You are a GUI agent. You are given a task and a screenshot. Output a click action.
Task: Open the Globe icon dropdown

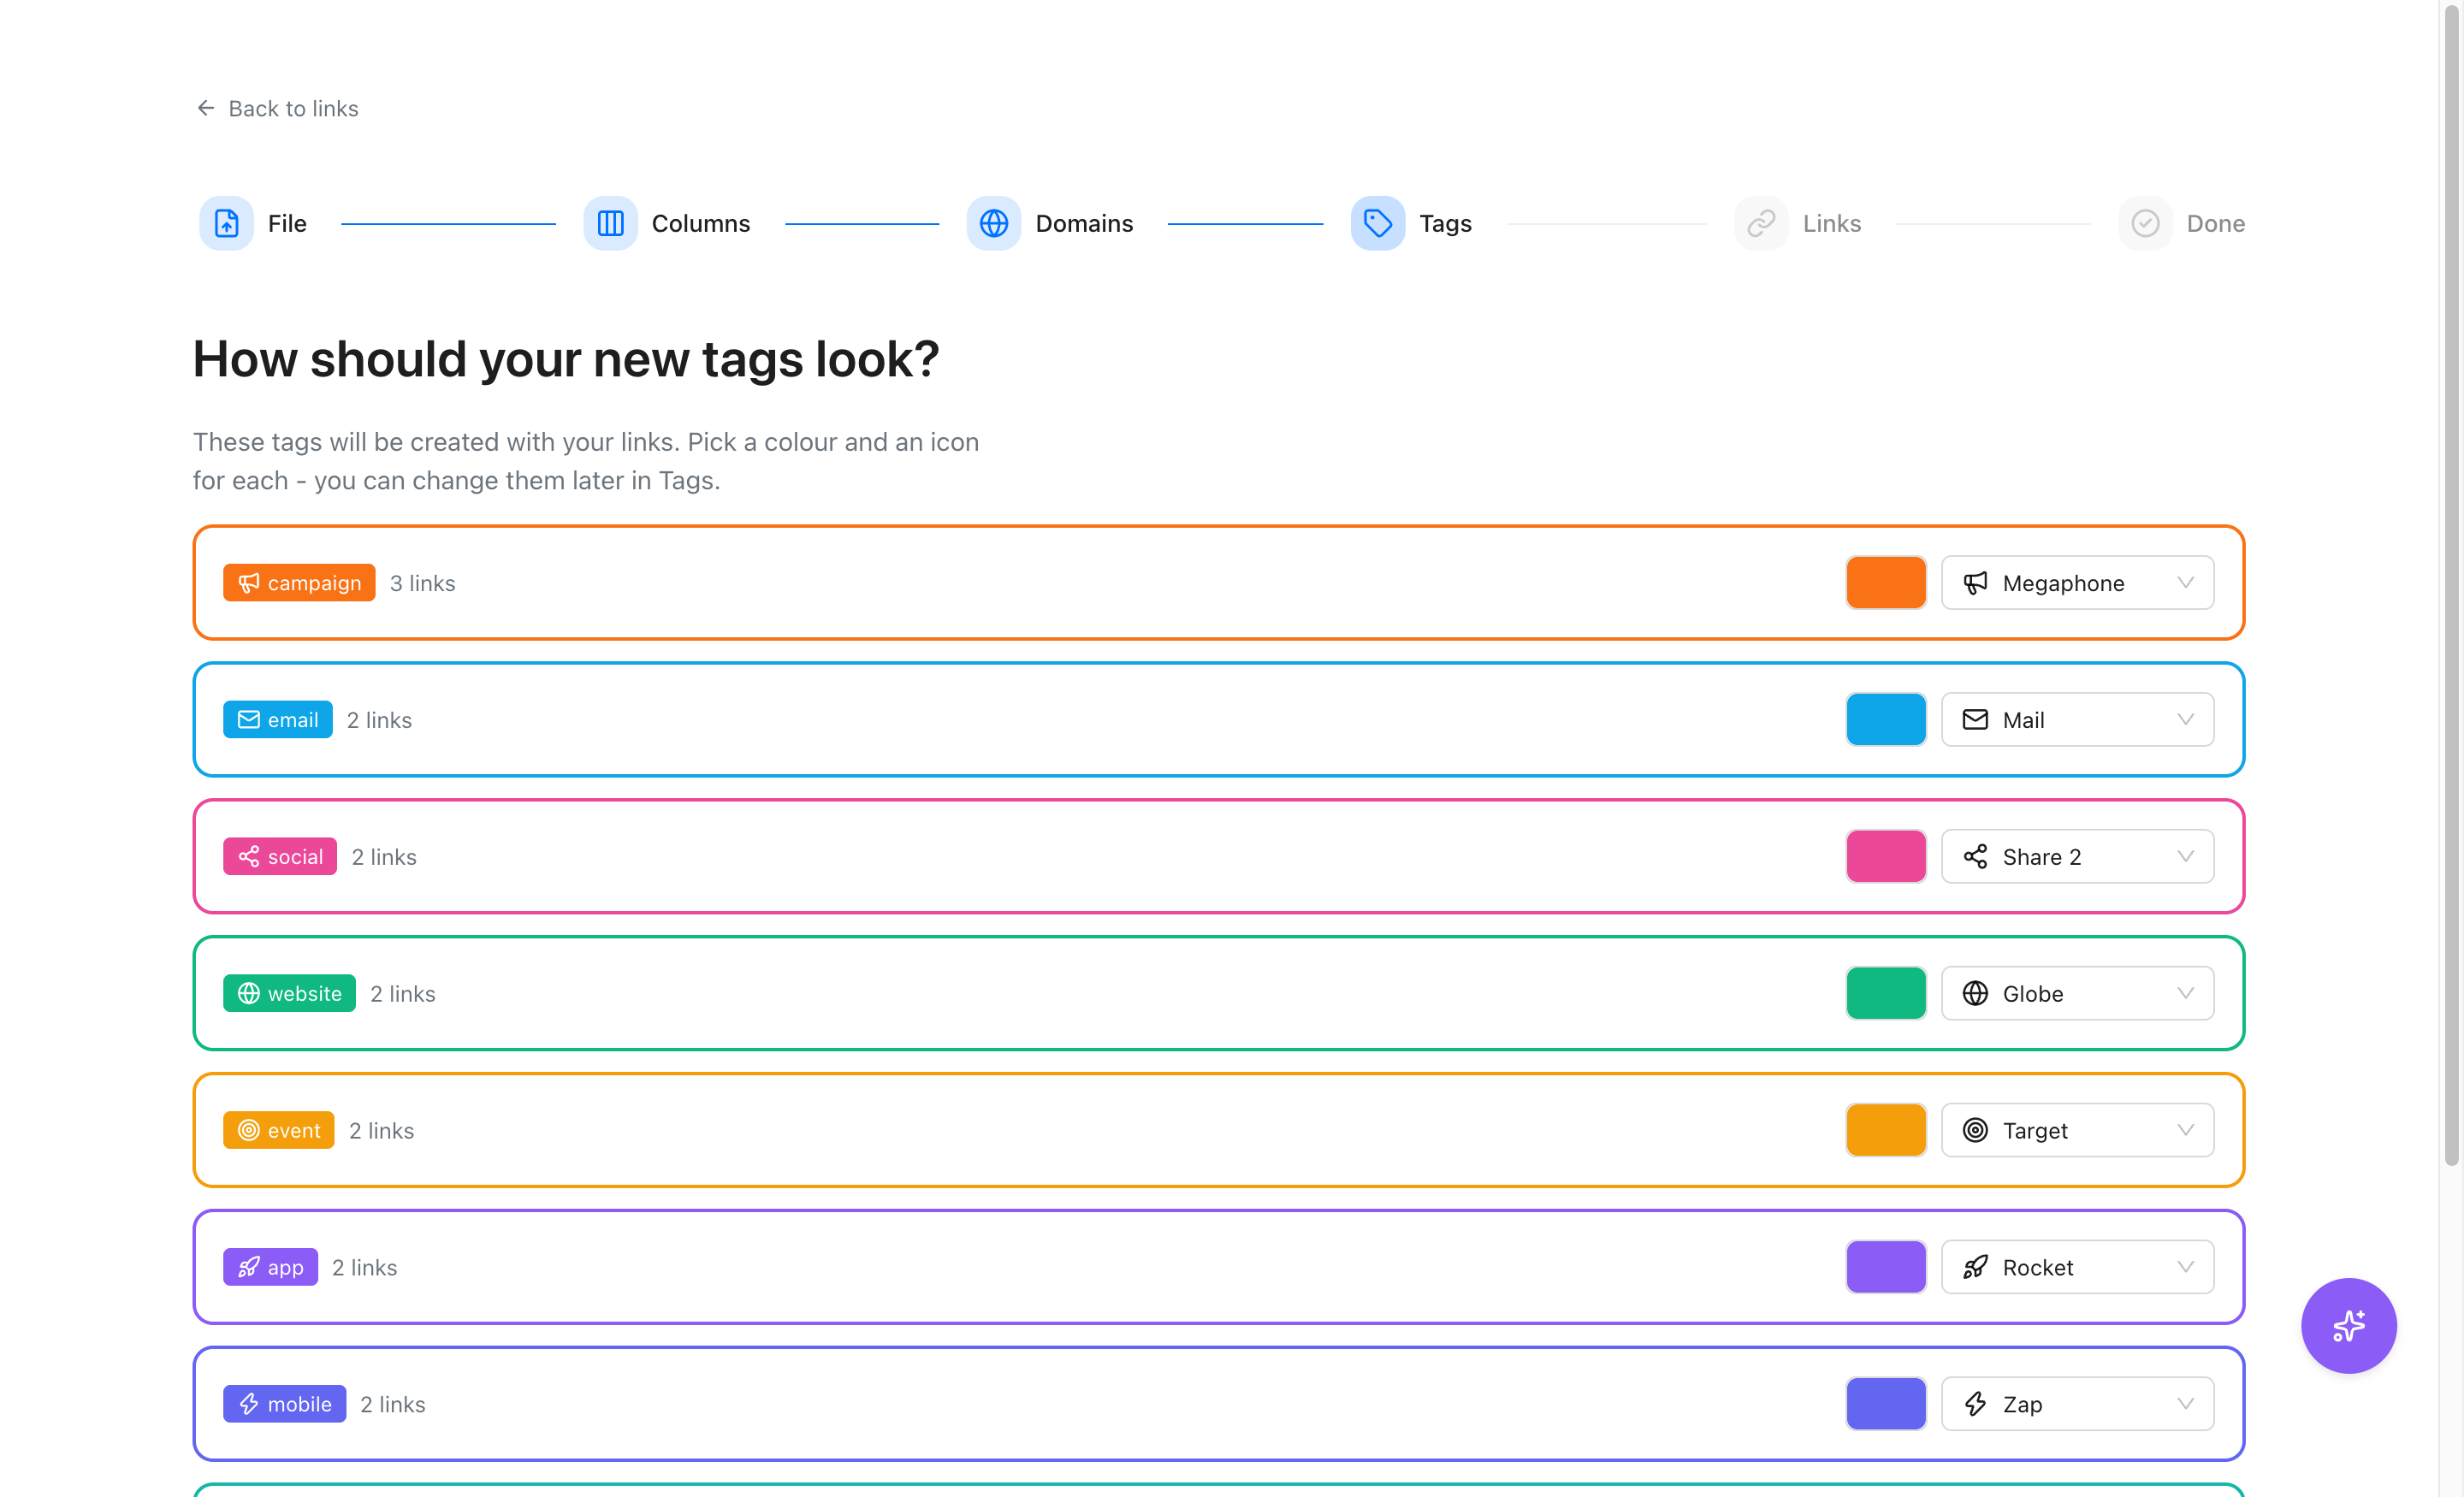(x=2078, y=994)
